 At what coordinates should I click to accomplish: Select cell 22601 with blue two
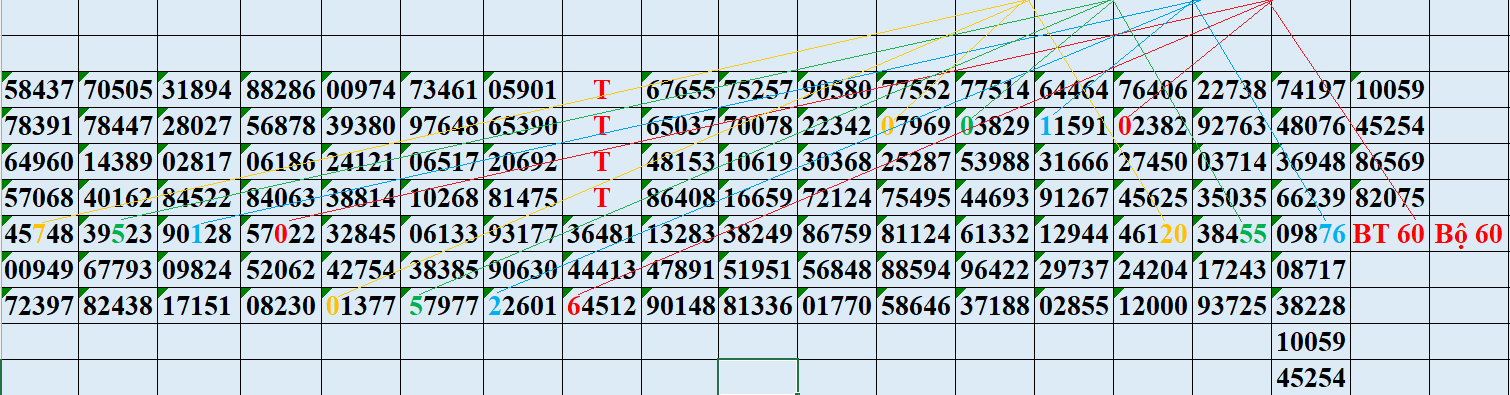(x=524, y=305)
